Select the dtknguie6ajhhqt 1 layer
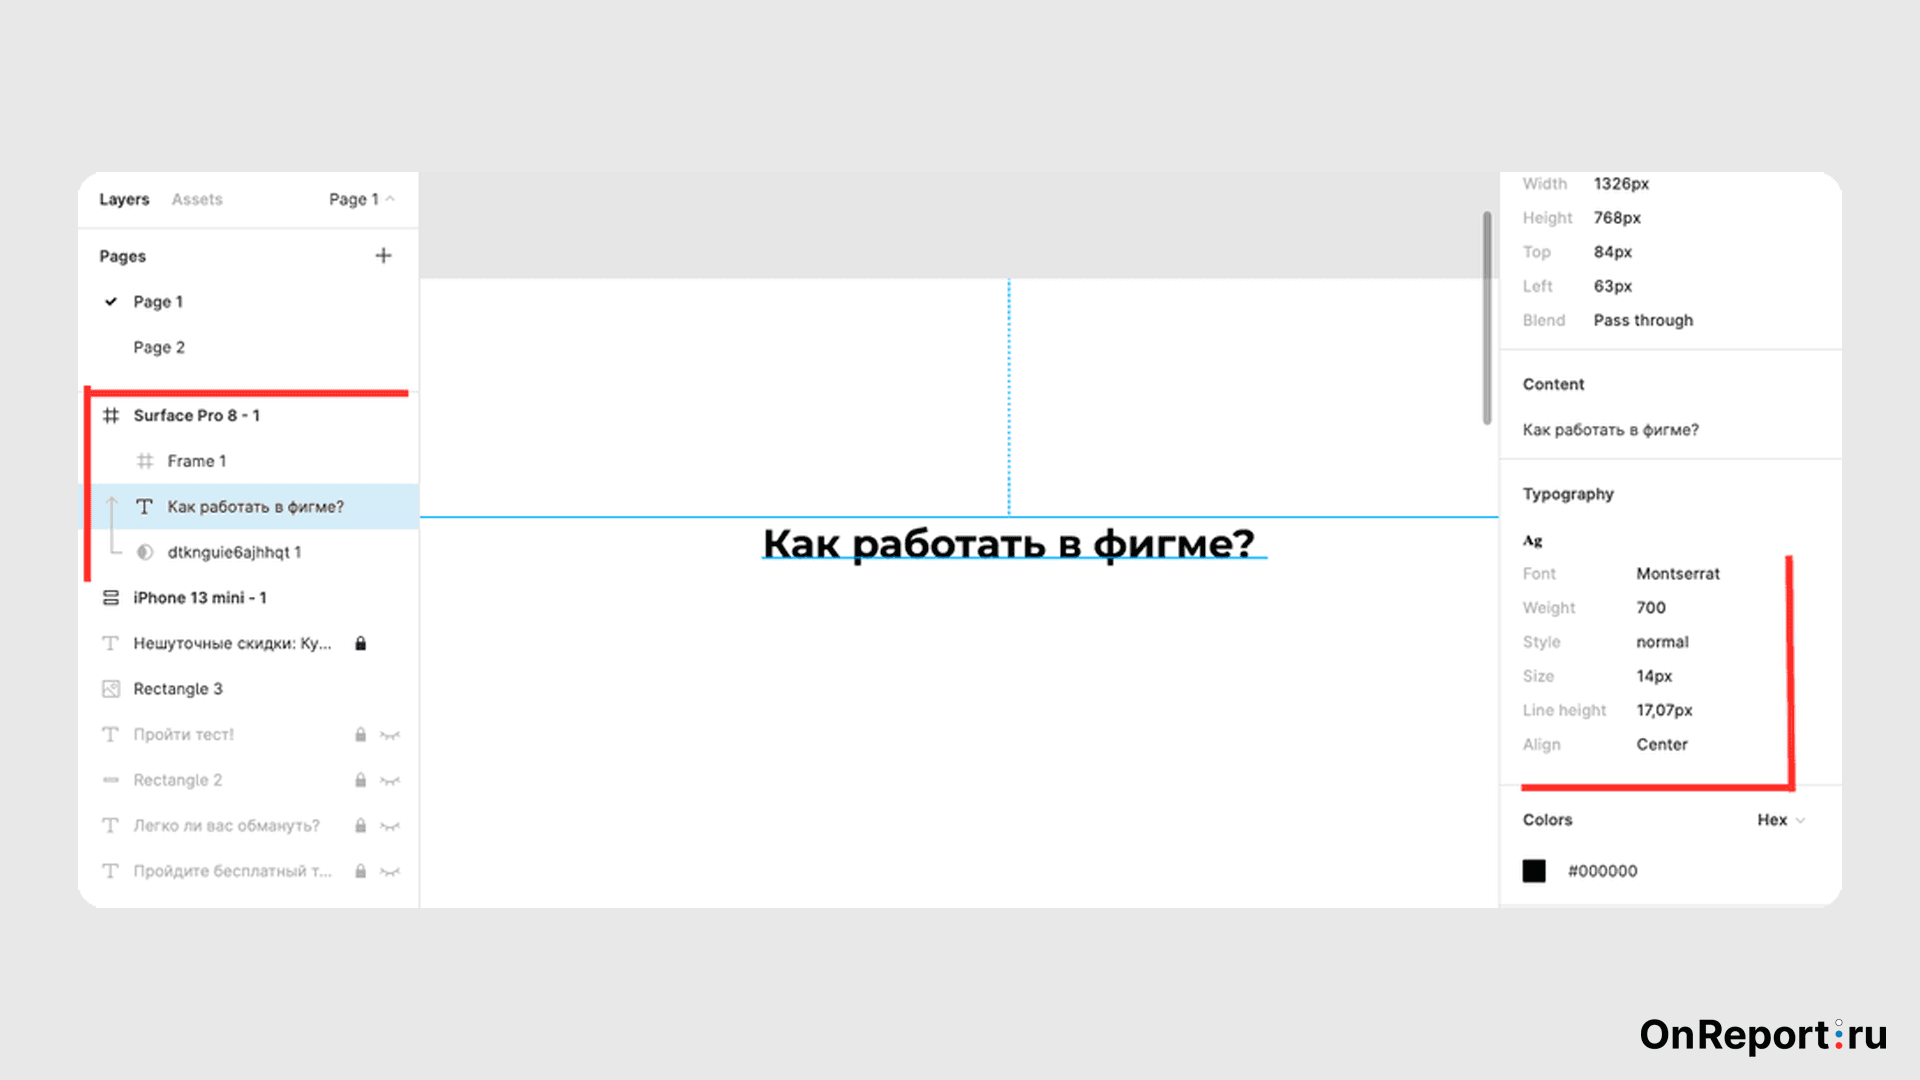The width and height of the screenshot is (1920, 1080). pyautogui.click(x=248, y=552)
